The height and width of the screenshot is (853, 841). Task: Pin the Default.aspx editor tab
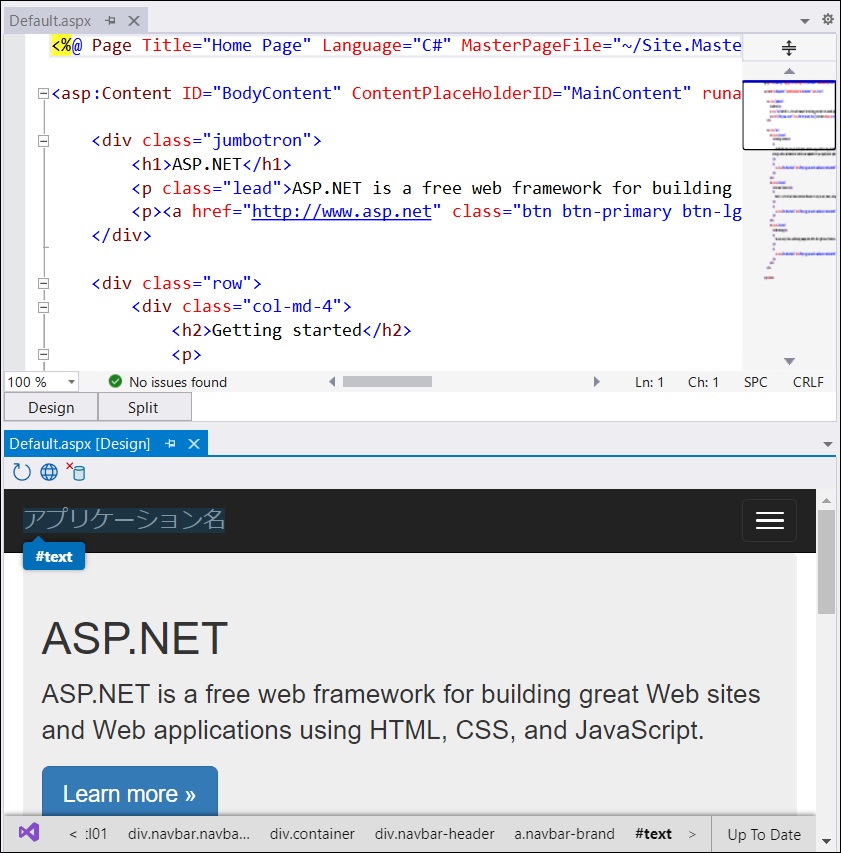point(110,21)
